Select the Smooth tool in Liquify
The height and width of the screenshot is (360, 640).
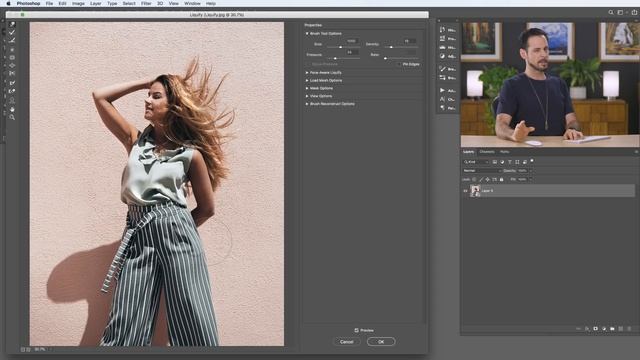coord(12,40)
